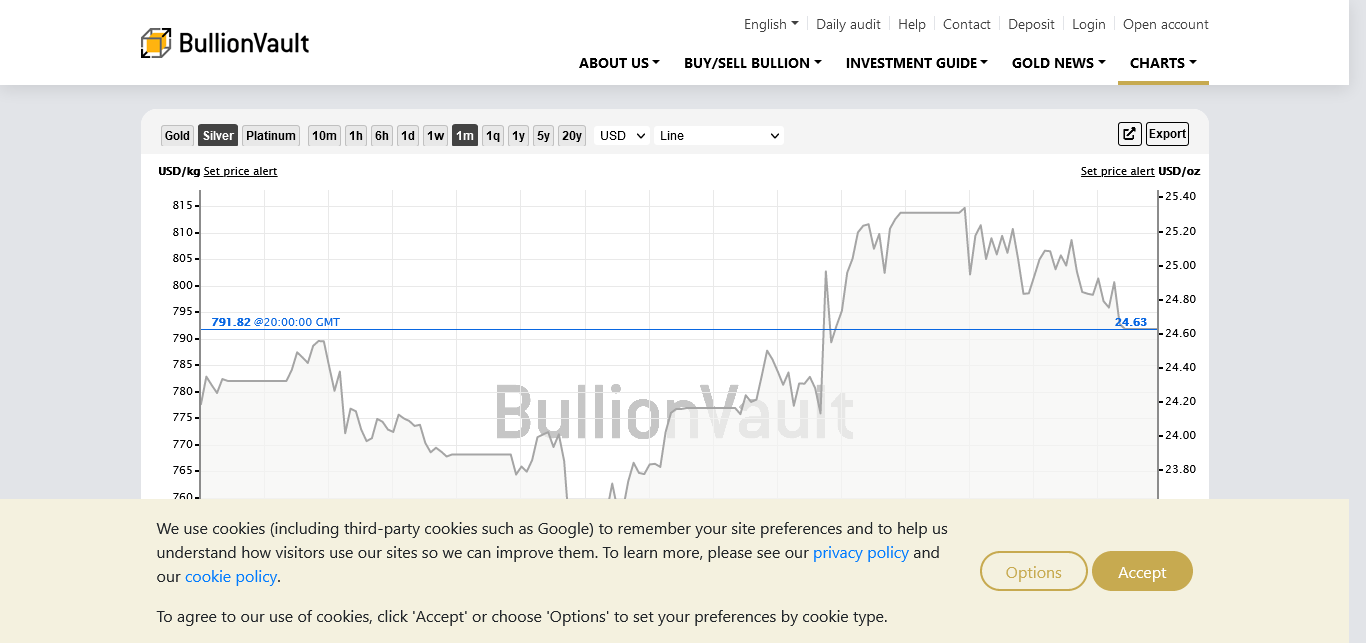Open the CHARTS menu
The height and width of the screenshot is (643, 1366).
pos(1163,63)
